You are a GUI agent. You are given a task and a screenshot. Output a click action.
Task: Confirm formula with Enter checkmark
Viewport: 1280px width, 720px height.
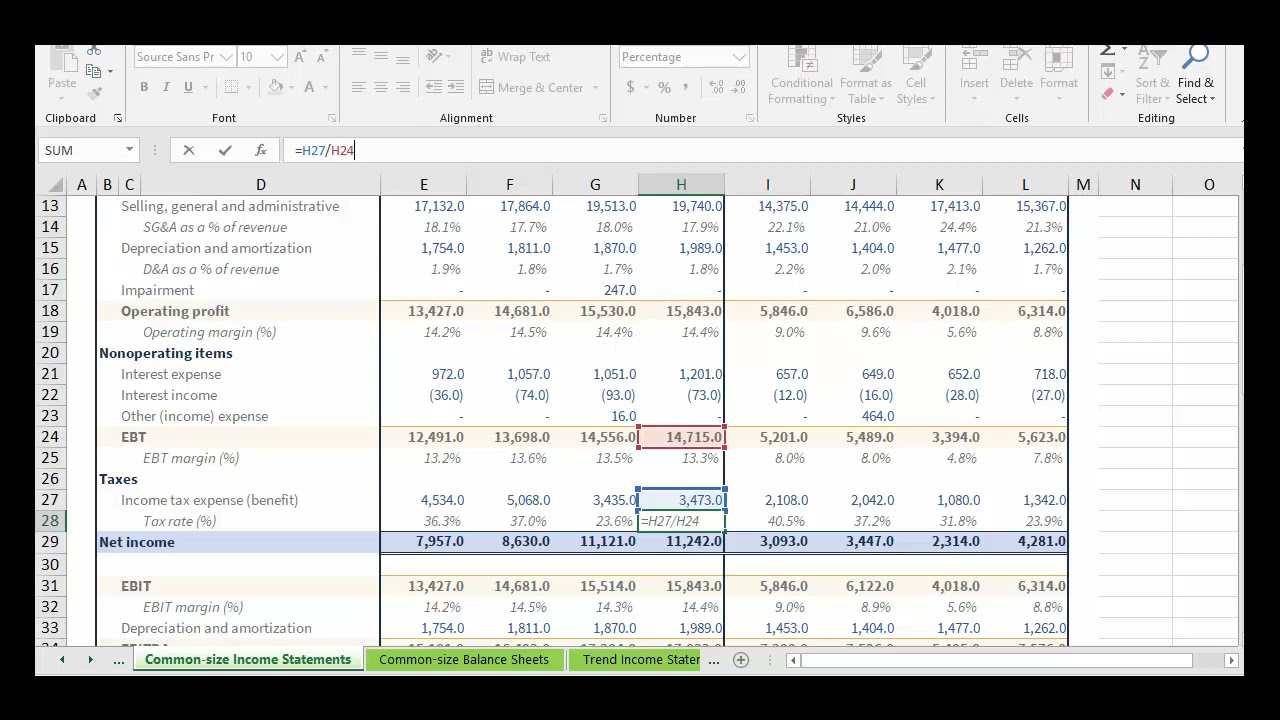point(225,150)
